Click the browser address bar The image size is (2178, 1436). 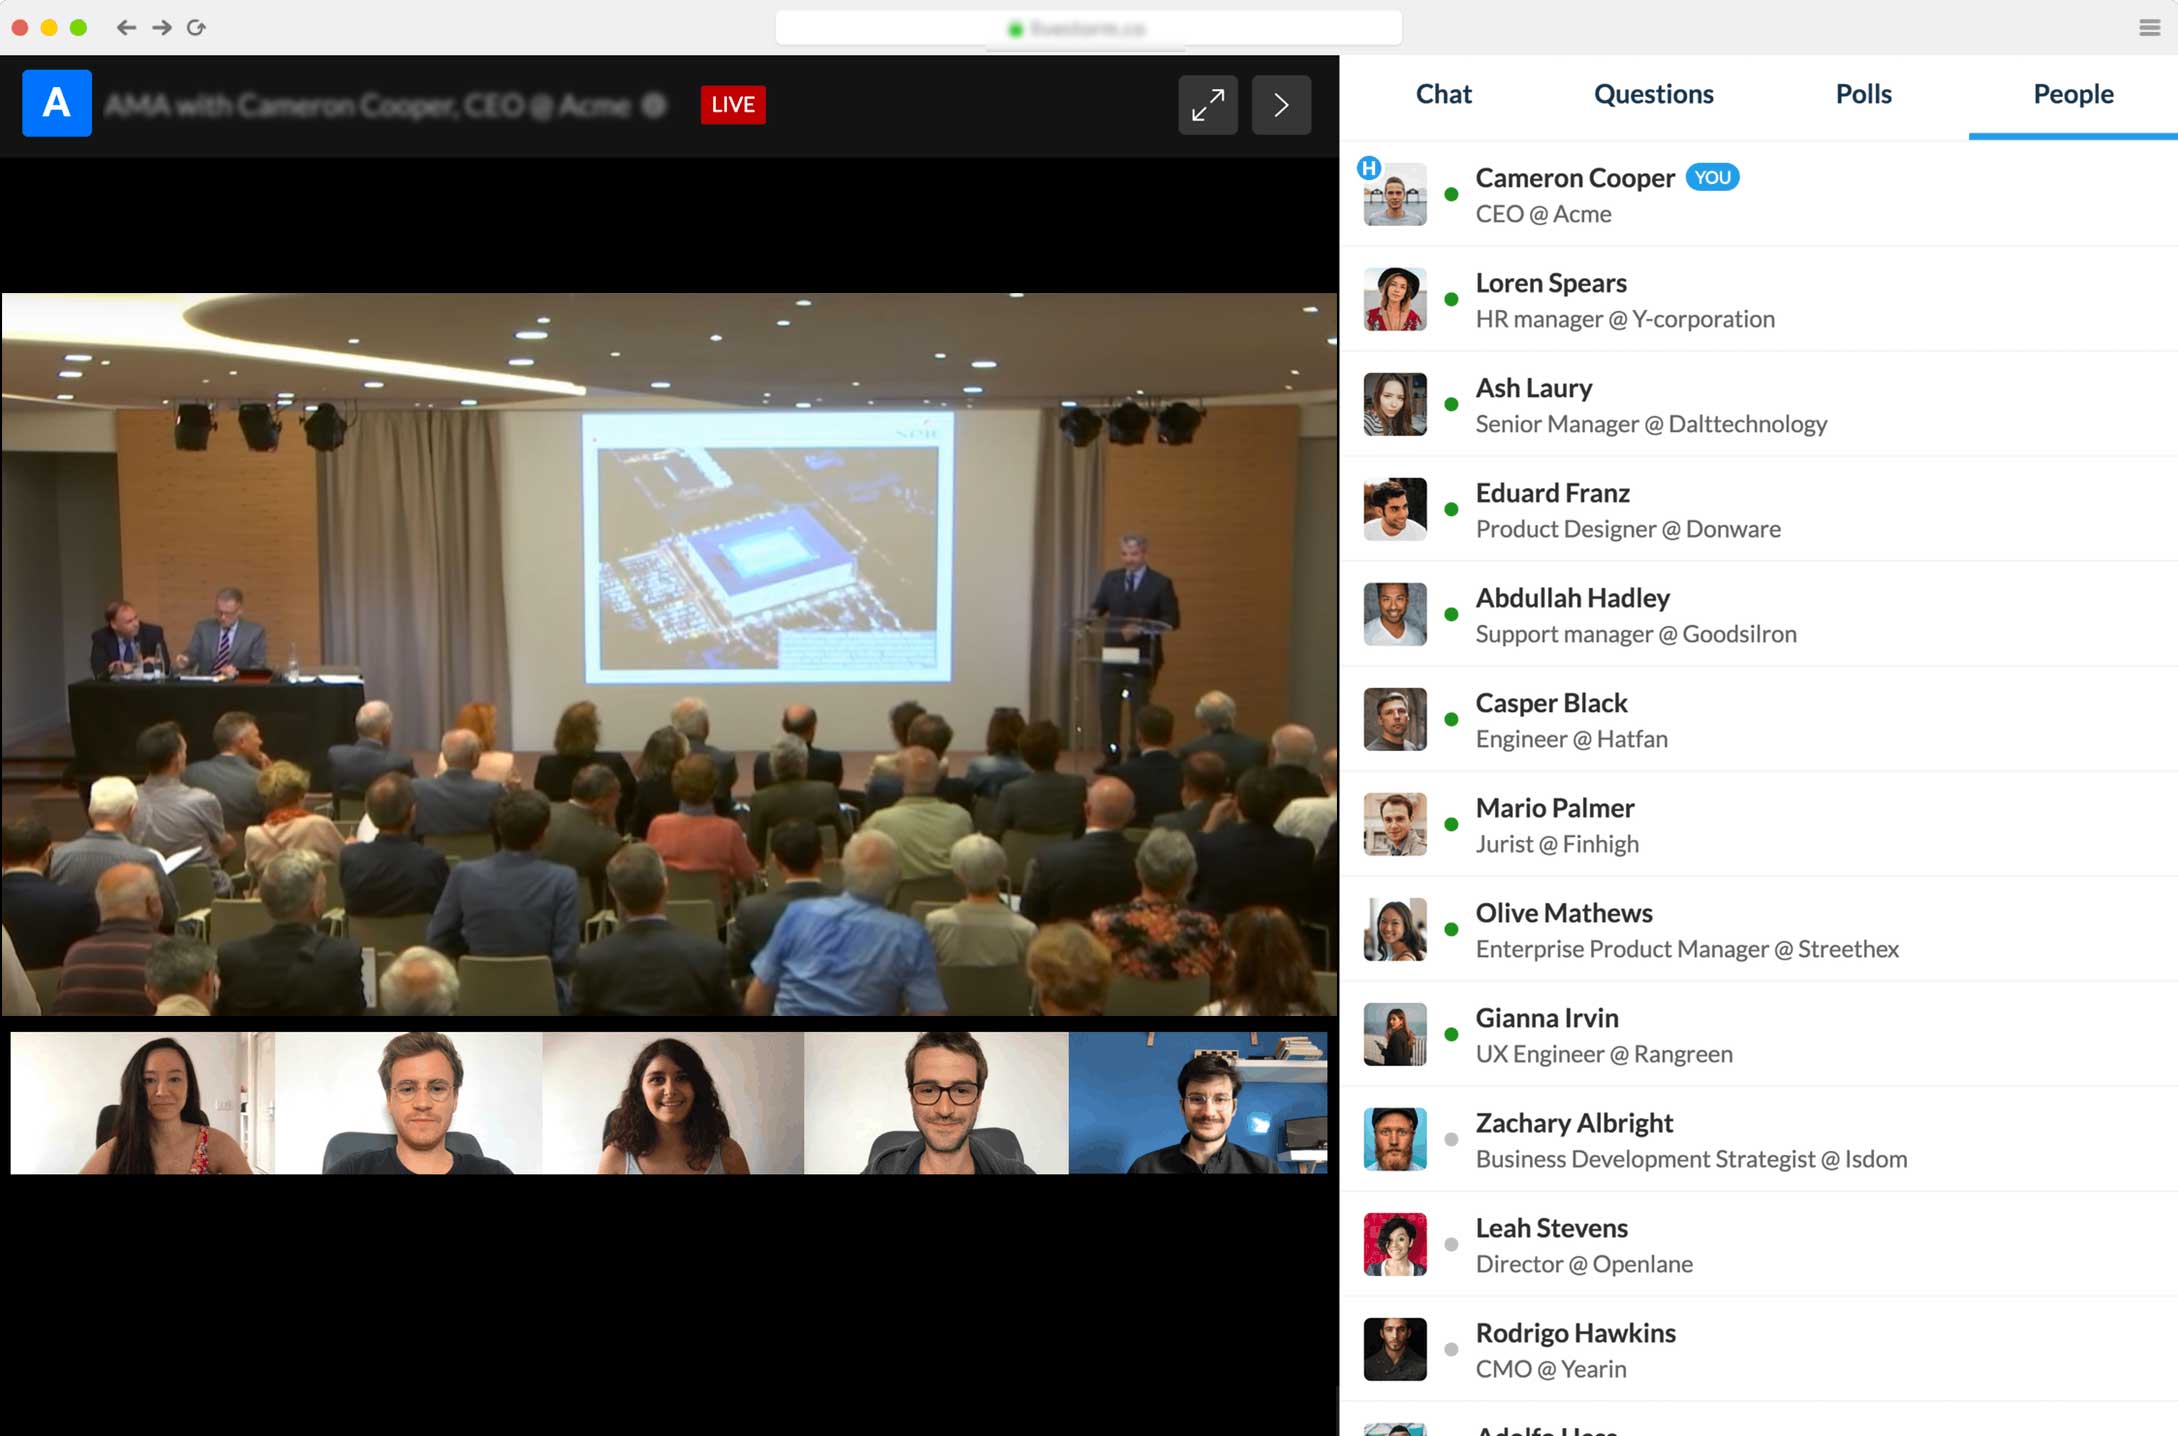click(x=1088, y=28)
